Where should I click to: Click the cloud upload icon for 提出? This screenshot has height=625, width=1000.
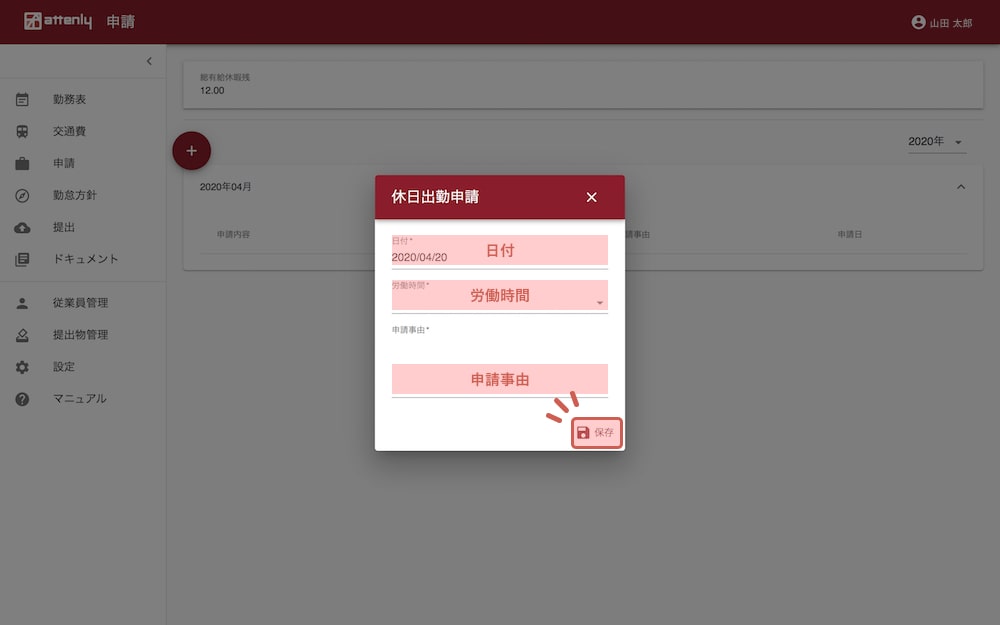tap(22, 228)
